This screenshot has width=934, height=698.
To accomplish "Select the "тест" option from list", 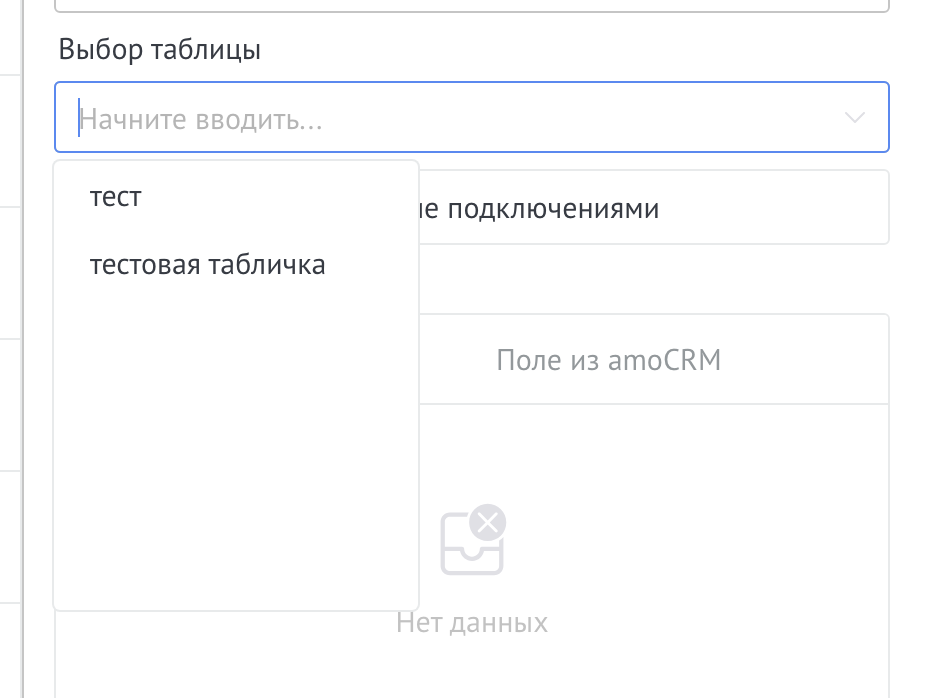I will pyautogui.click(x=116, y=197).
